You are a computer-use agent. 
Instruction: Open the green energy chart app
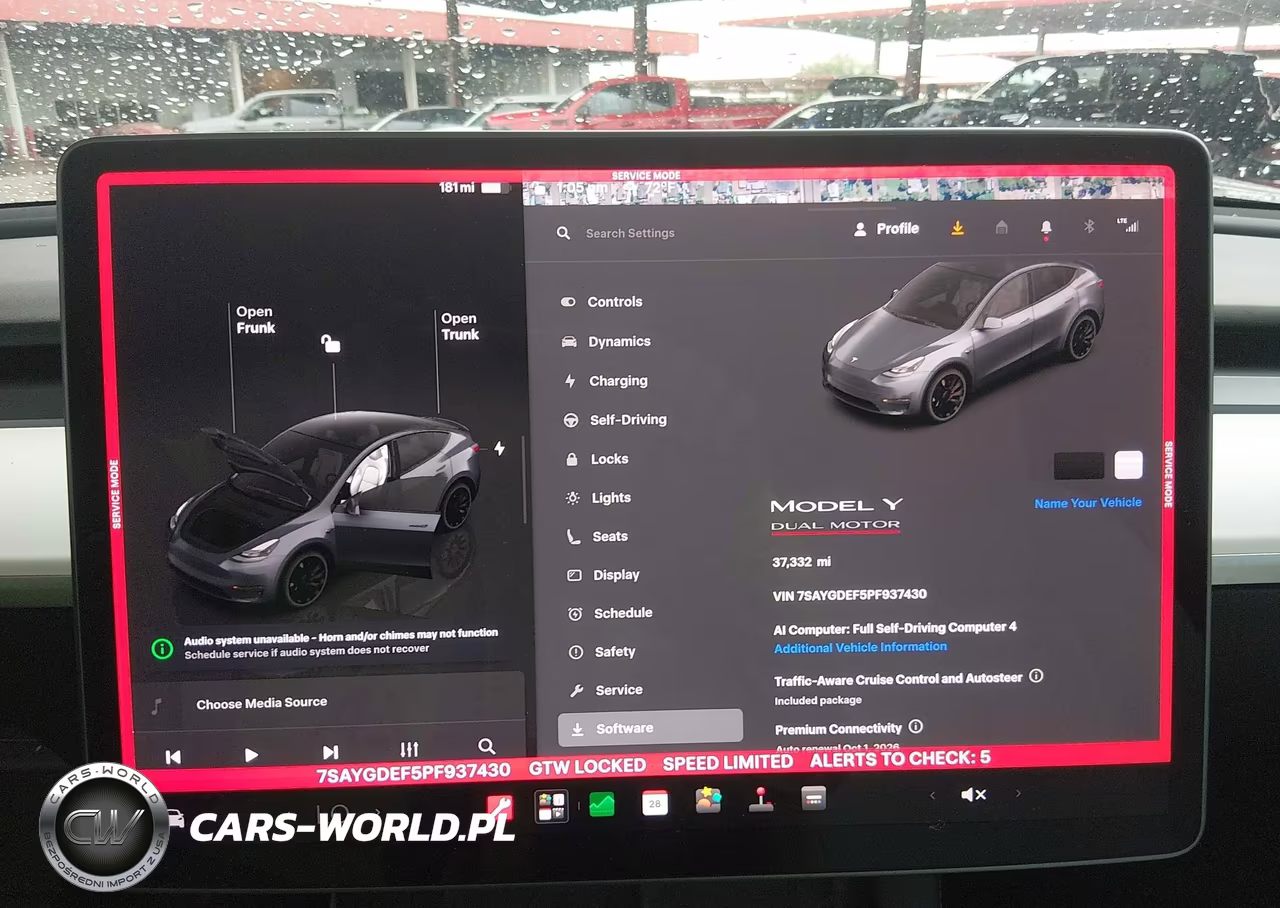coord(602,803)
